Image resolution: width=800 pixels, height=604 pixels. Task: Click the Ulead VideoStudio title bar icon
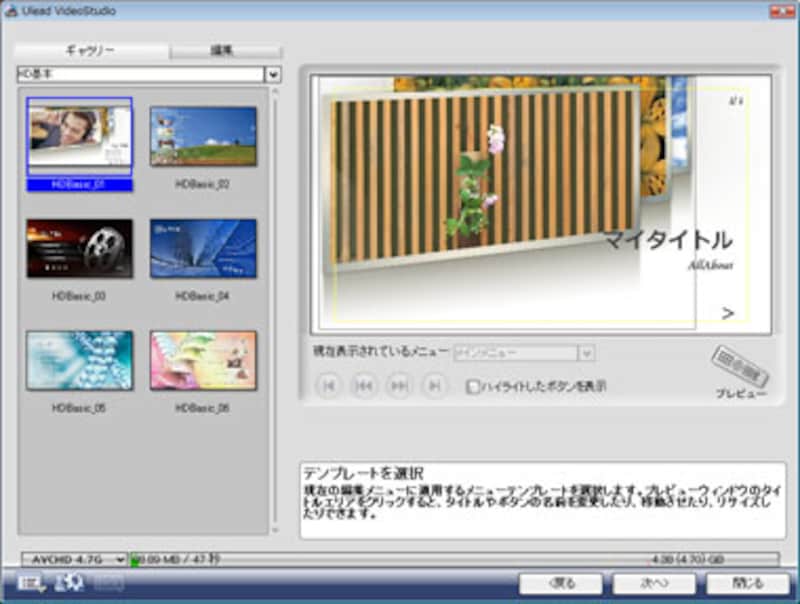[x=10, y=11]
